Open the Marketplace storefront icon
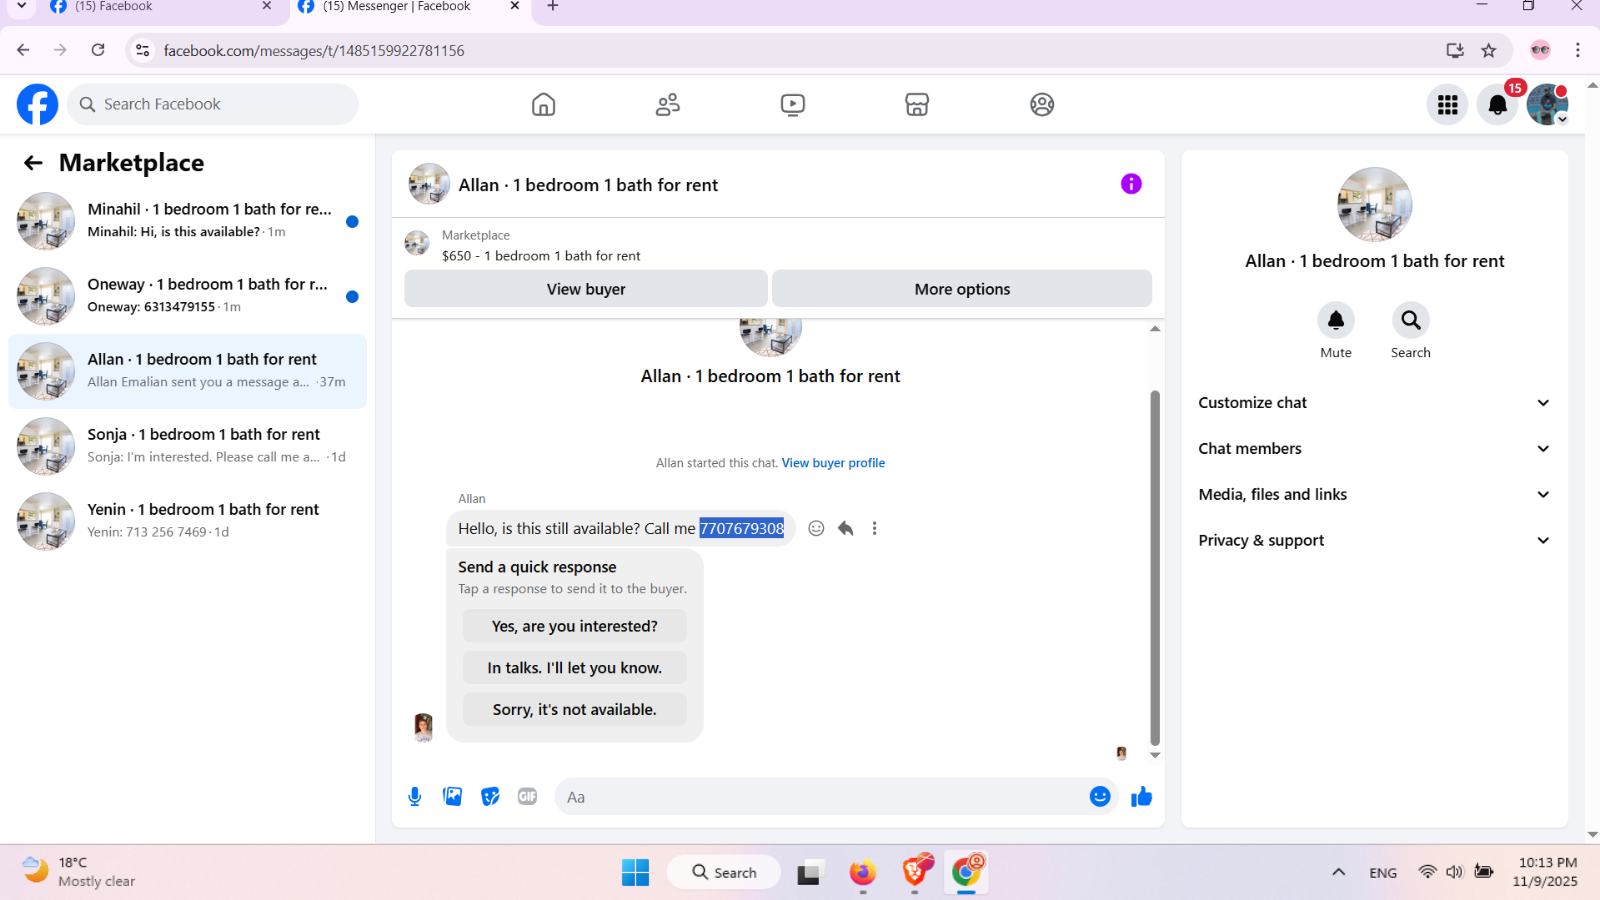The image size is (1600, 900). point(917,104)
